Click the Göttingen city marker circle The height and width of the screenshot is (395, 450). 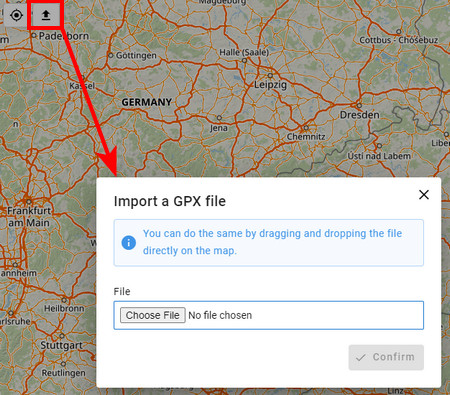click(x=111, y=55)
